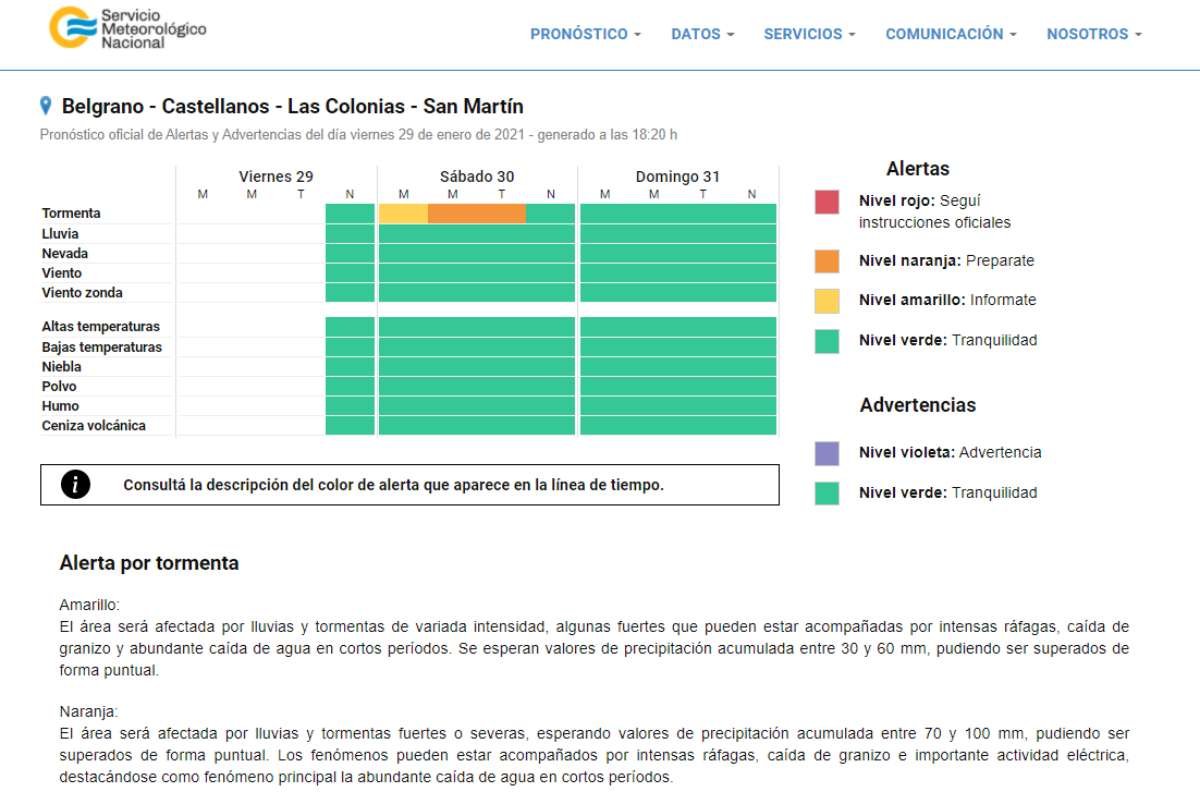The width and height of the screenshot is (1200, 804).
Task: Click the black info circle icon
Action: tap(75, 485)
